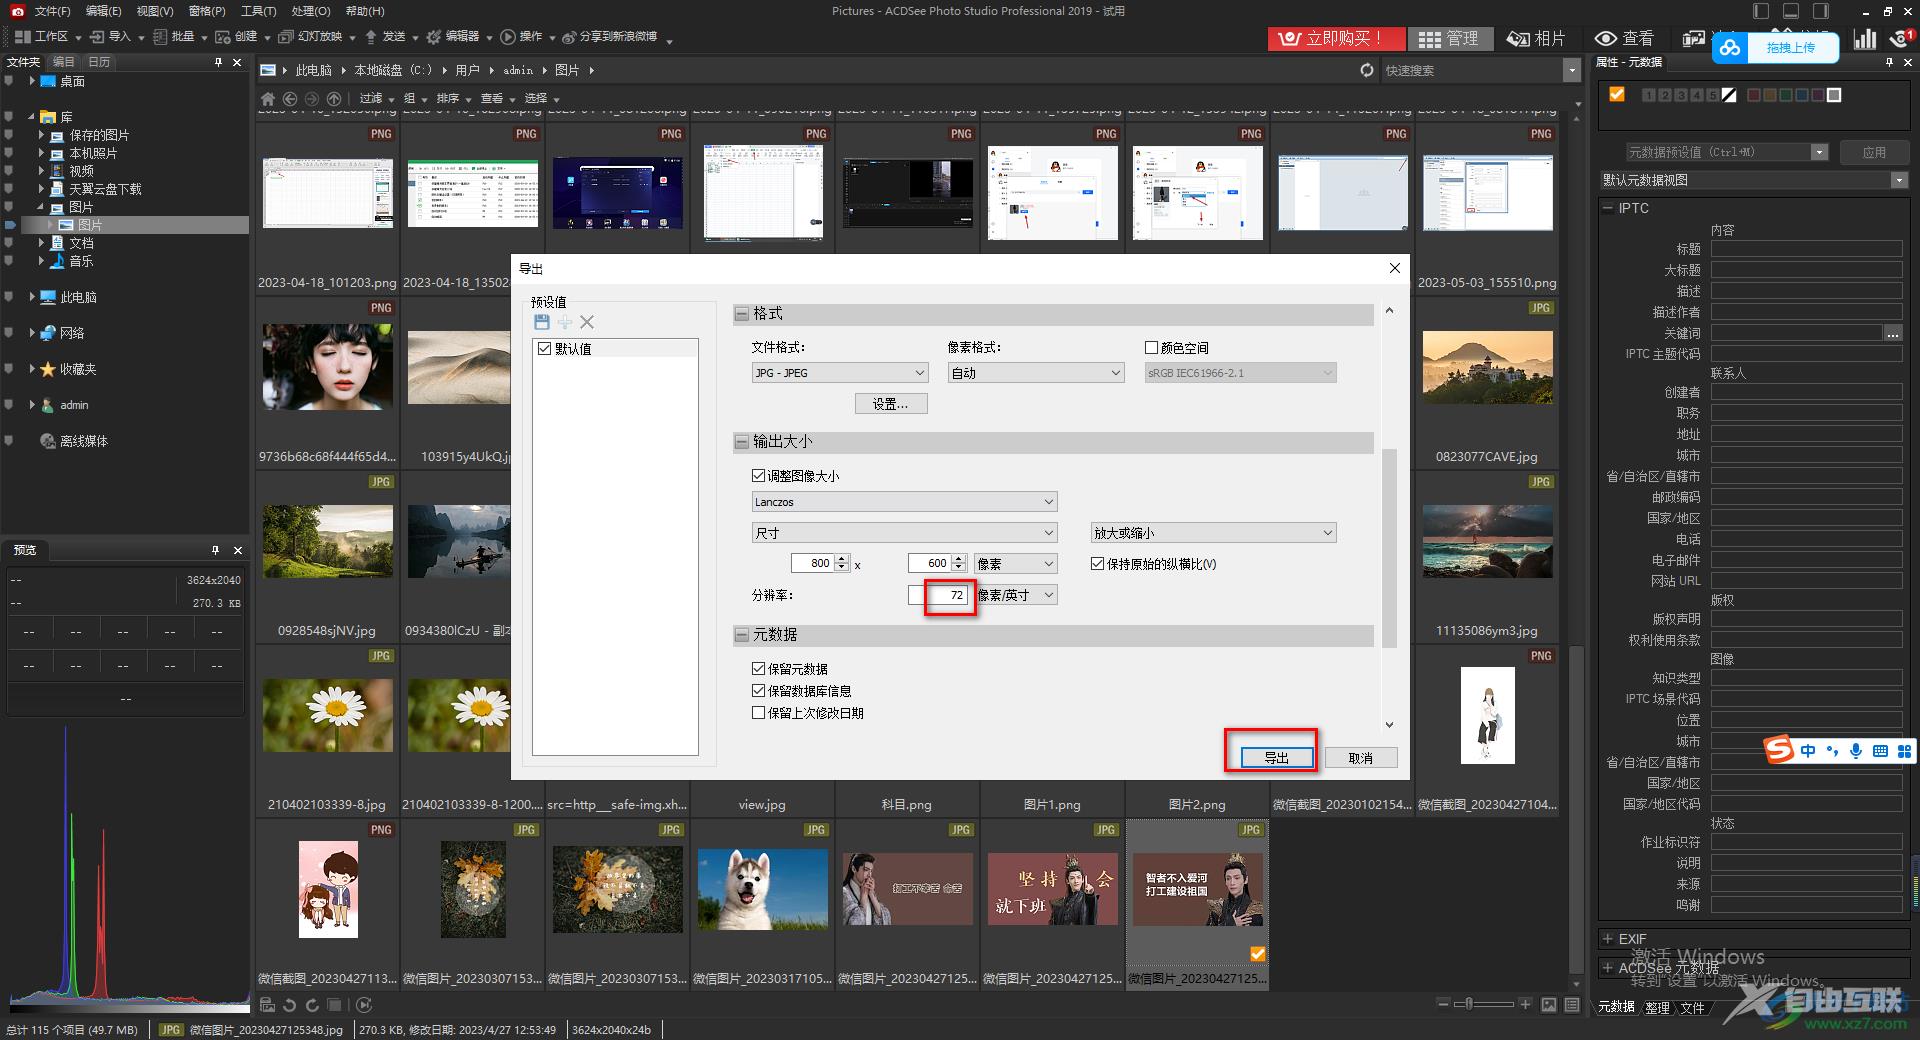Uncheck Resize image (调整图像大小)
Image resolution: width=1920 pixels, height=1040 pixels.
click(758, 476)
